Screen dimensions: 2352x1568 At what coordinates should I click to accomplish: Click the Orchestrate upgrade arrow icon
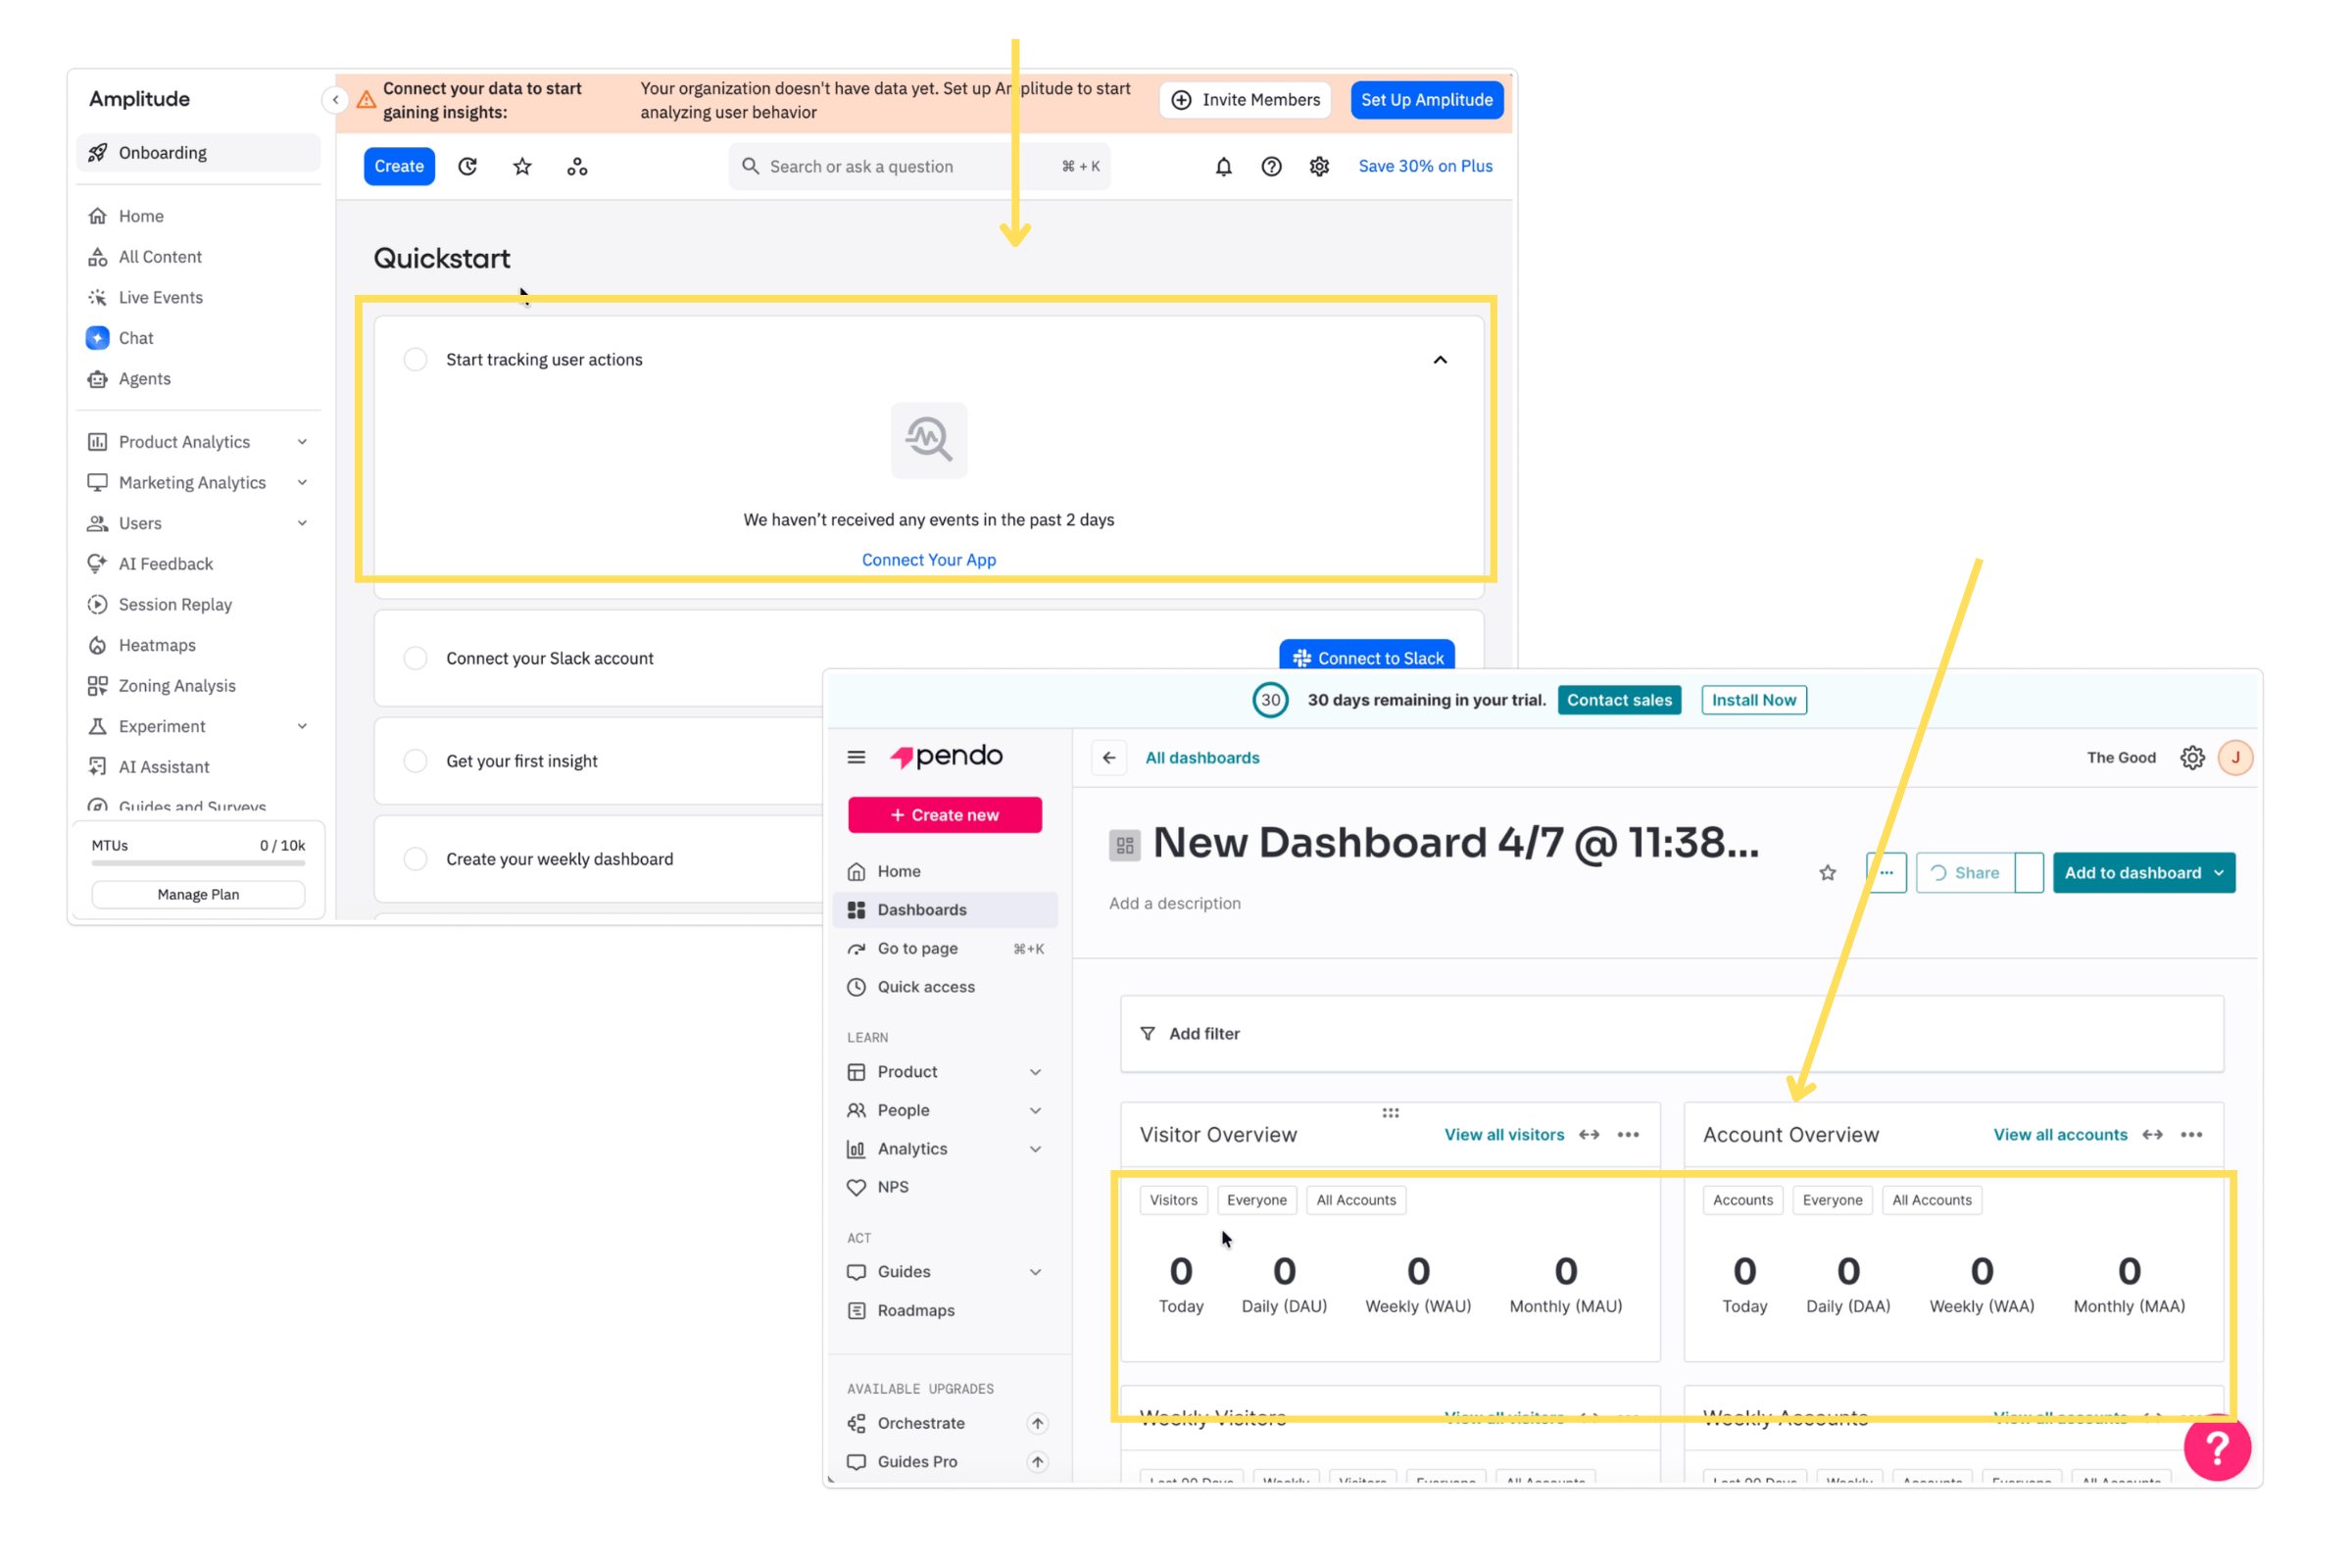[1037, 1423]
